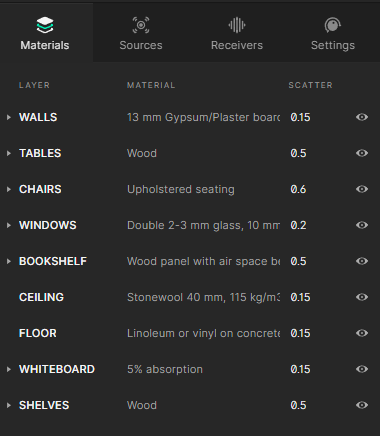Screen dimensions: 380x436
Task: Toggle visibility of TABLES layer
Action: [362, 153]
